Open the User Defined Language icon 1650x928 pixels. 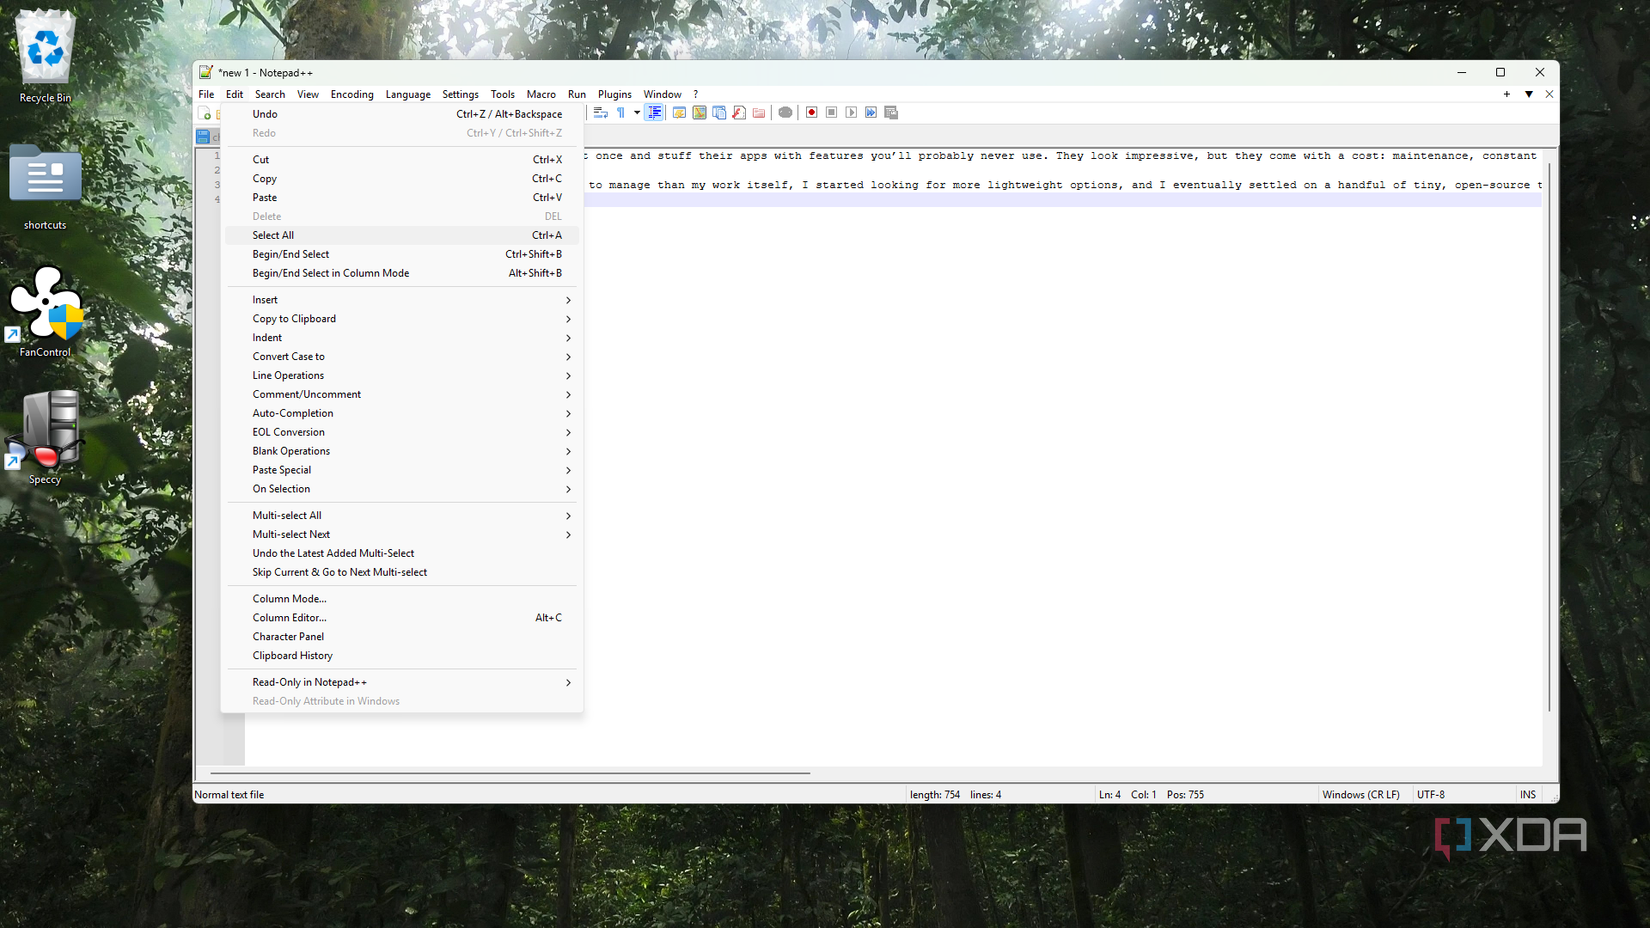point(679,113)
